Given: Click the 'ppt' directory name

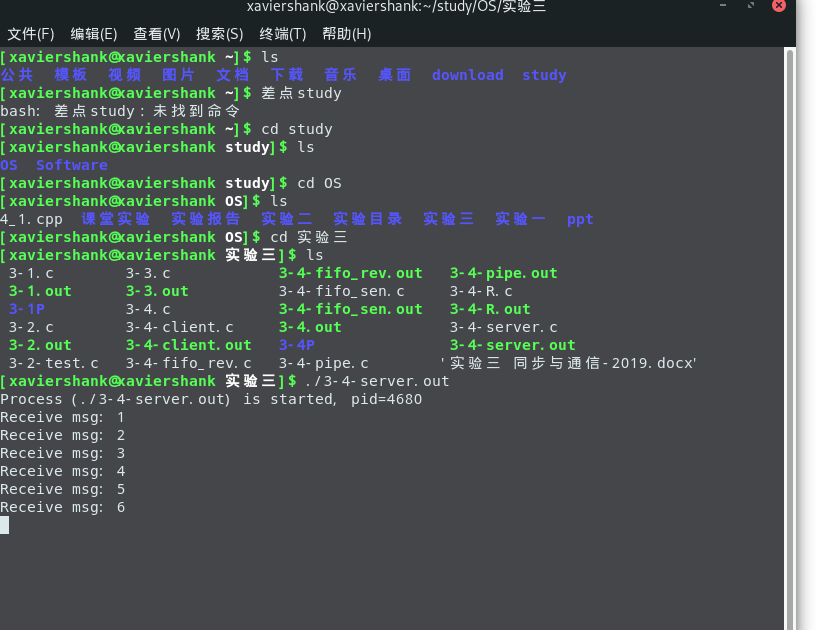Looking at the screenshot, I should pyautogui.click(x=580, y=219).
